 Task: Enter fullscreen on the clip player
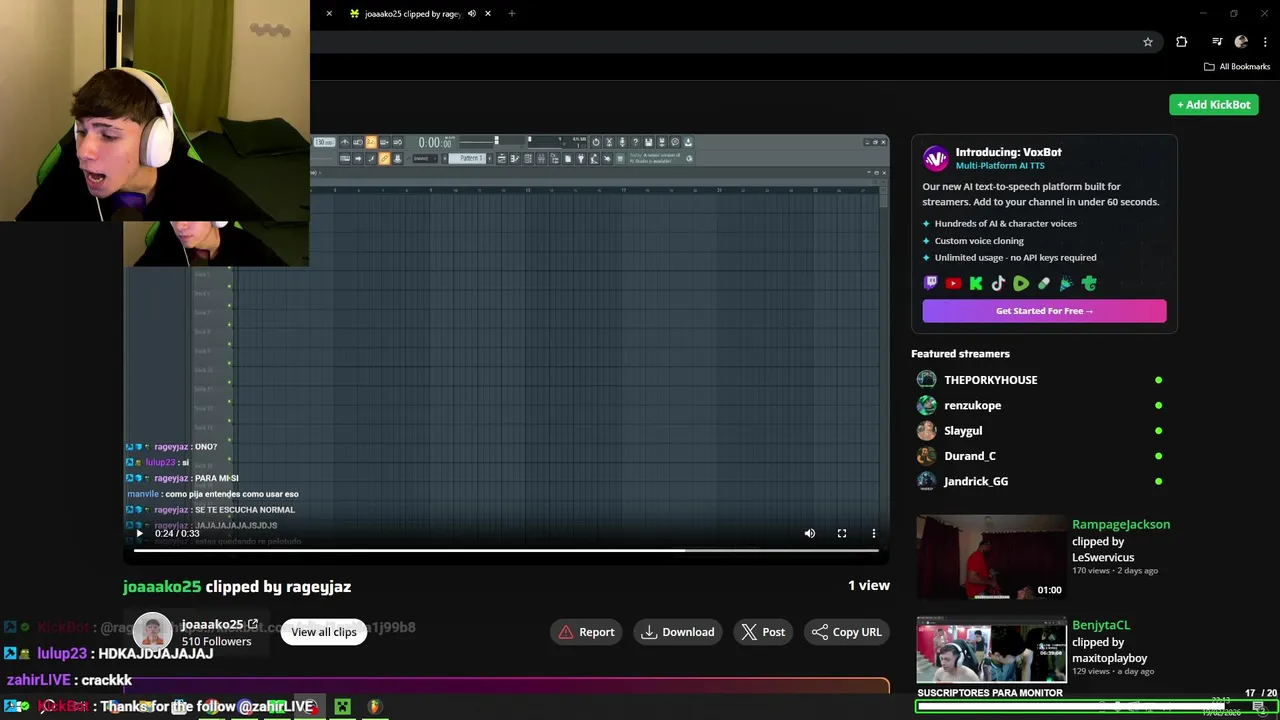coord(842,533)
